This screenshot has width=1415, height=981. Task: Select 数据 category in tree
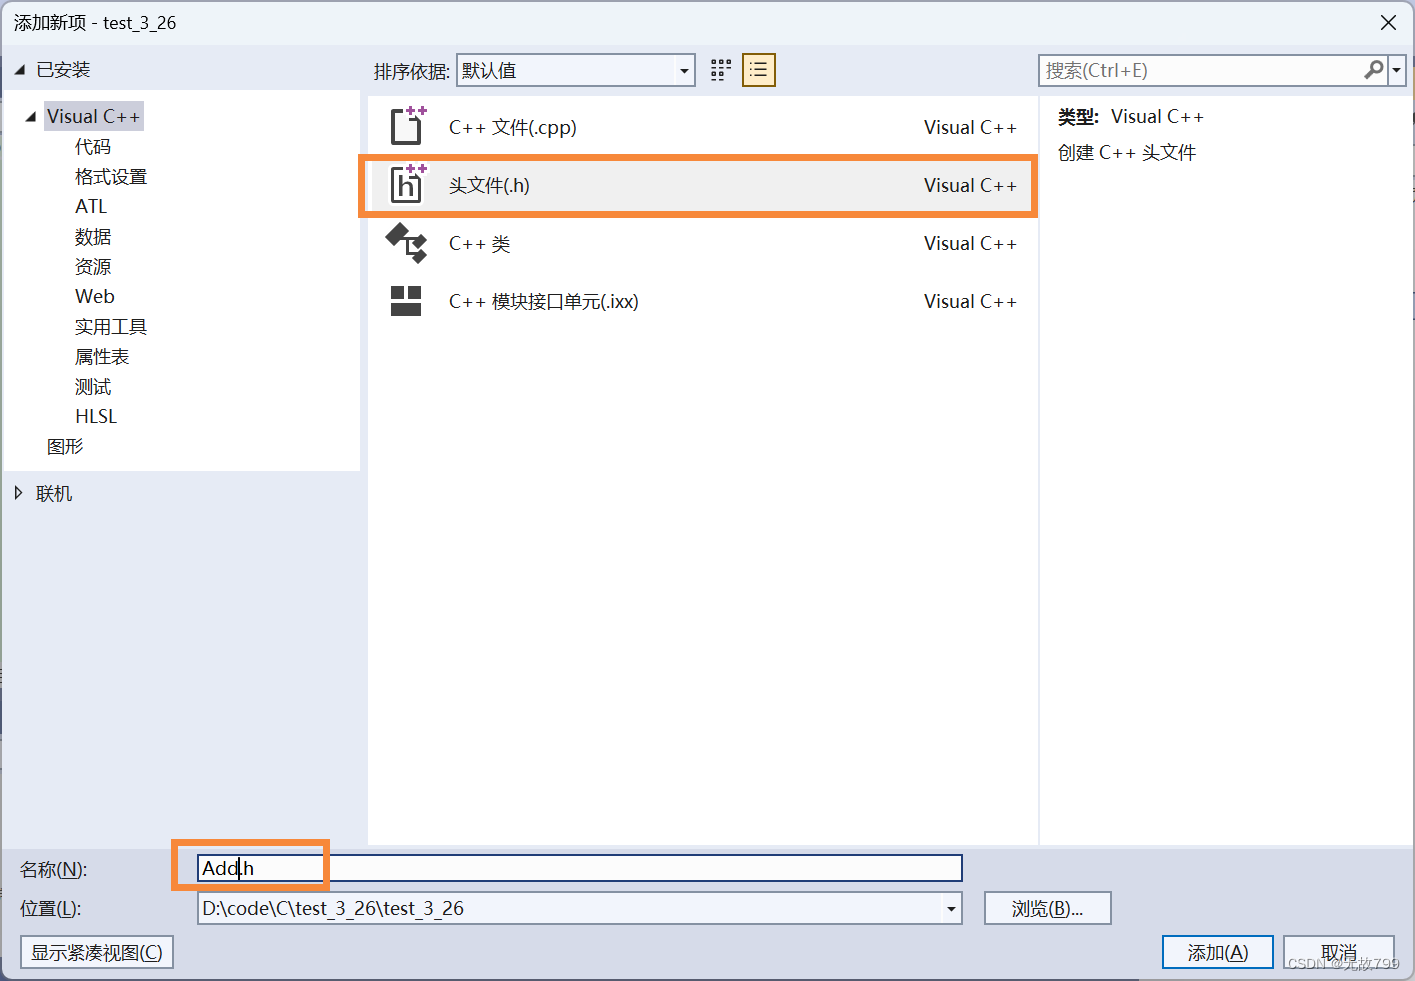tap(93, 236)
